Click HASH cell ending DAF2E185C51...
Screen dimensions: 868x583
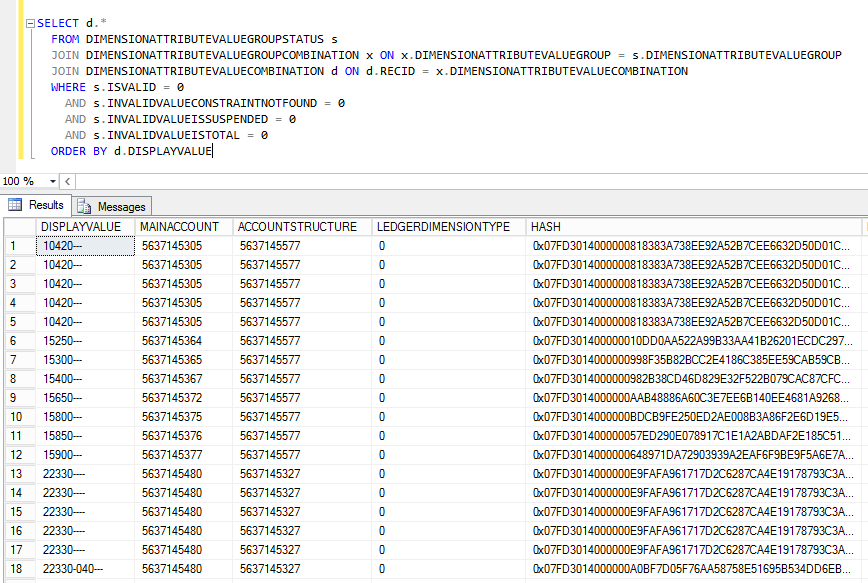click(694, 436)
